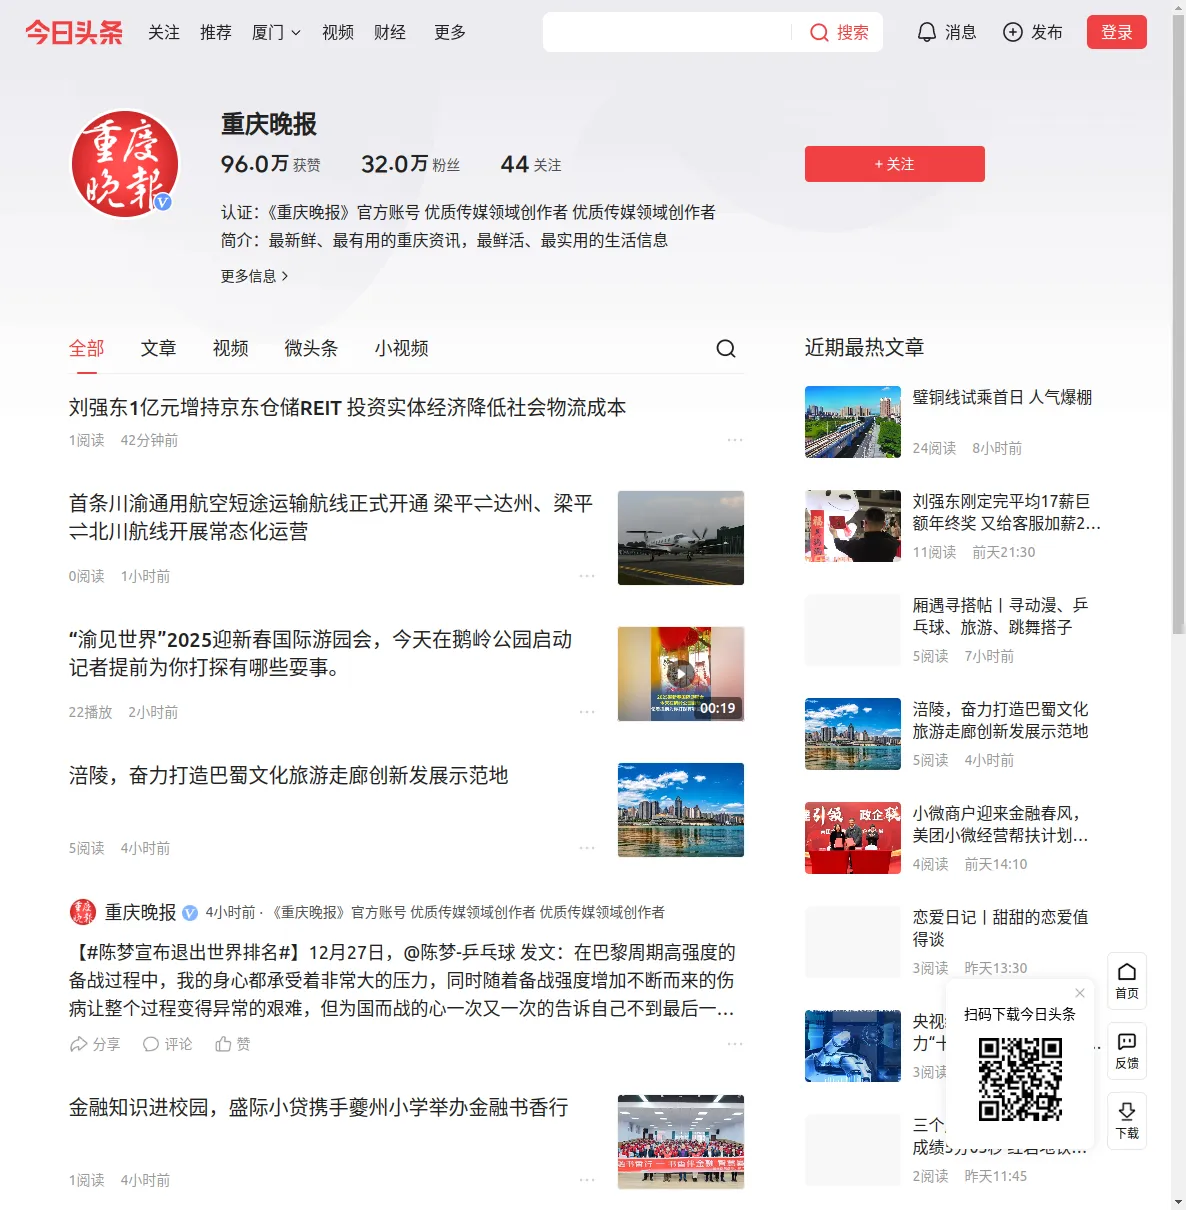Switch to the 微头条 tab
This screenshot has width=1186, height=1210.
click(312, 348)
